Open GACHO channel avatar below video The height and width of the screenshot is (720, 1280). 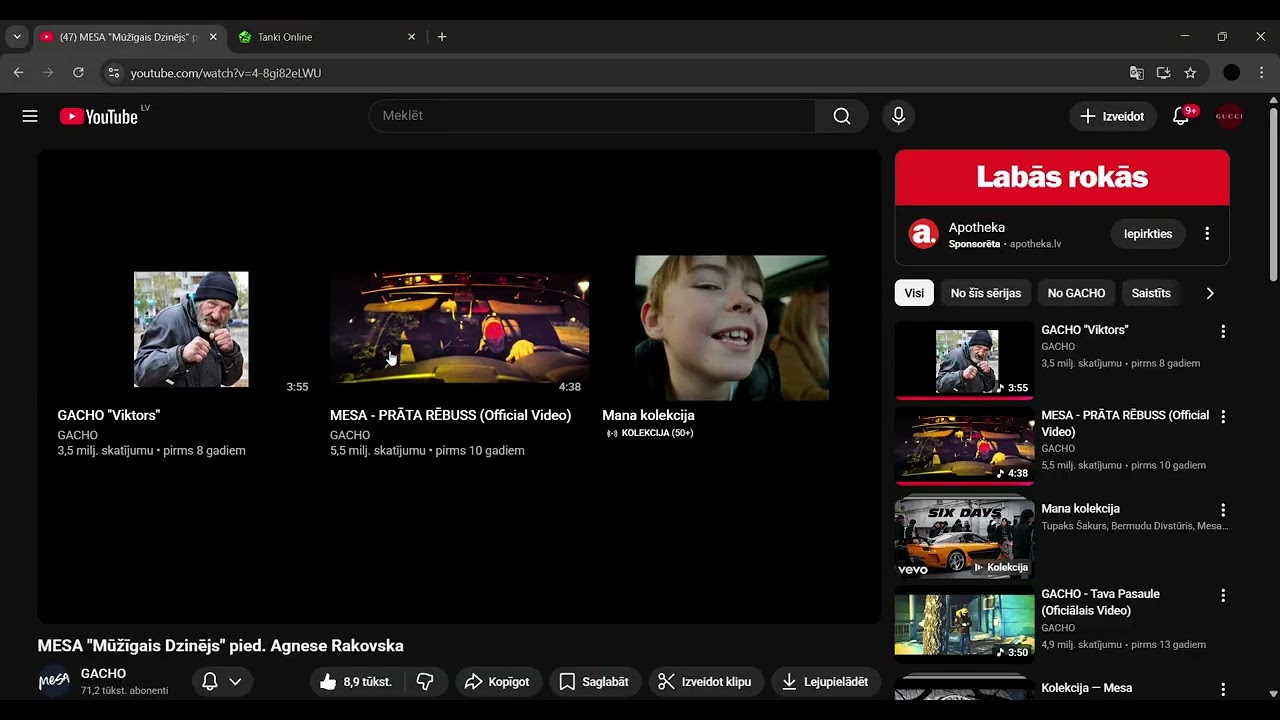pos(54,682)
